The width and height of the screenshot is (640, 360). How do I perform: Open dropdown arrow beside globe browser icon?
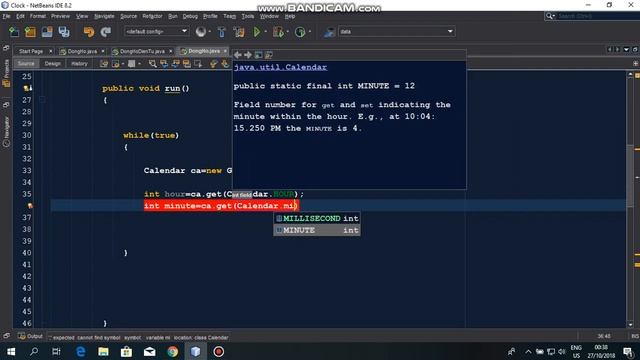(x=210, y=32)
